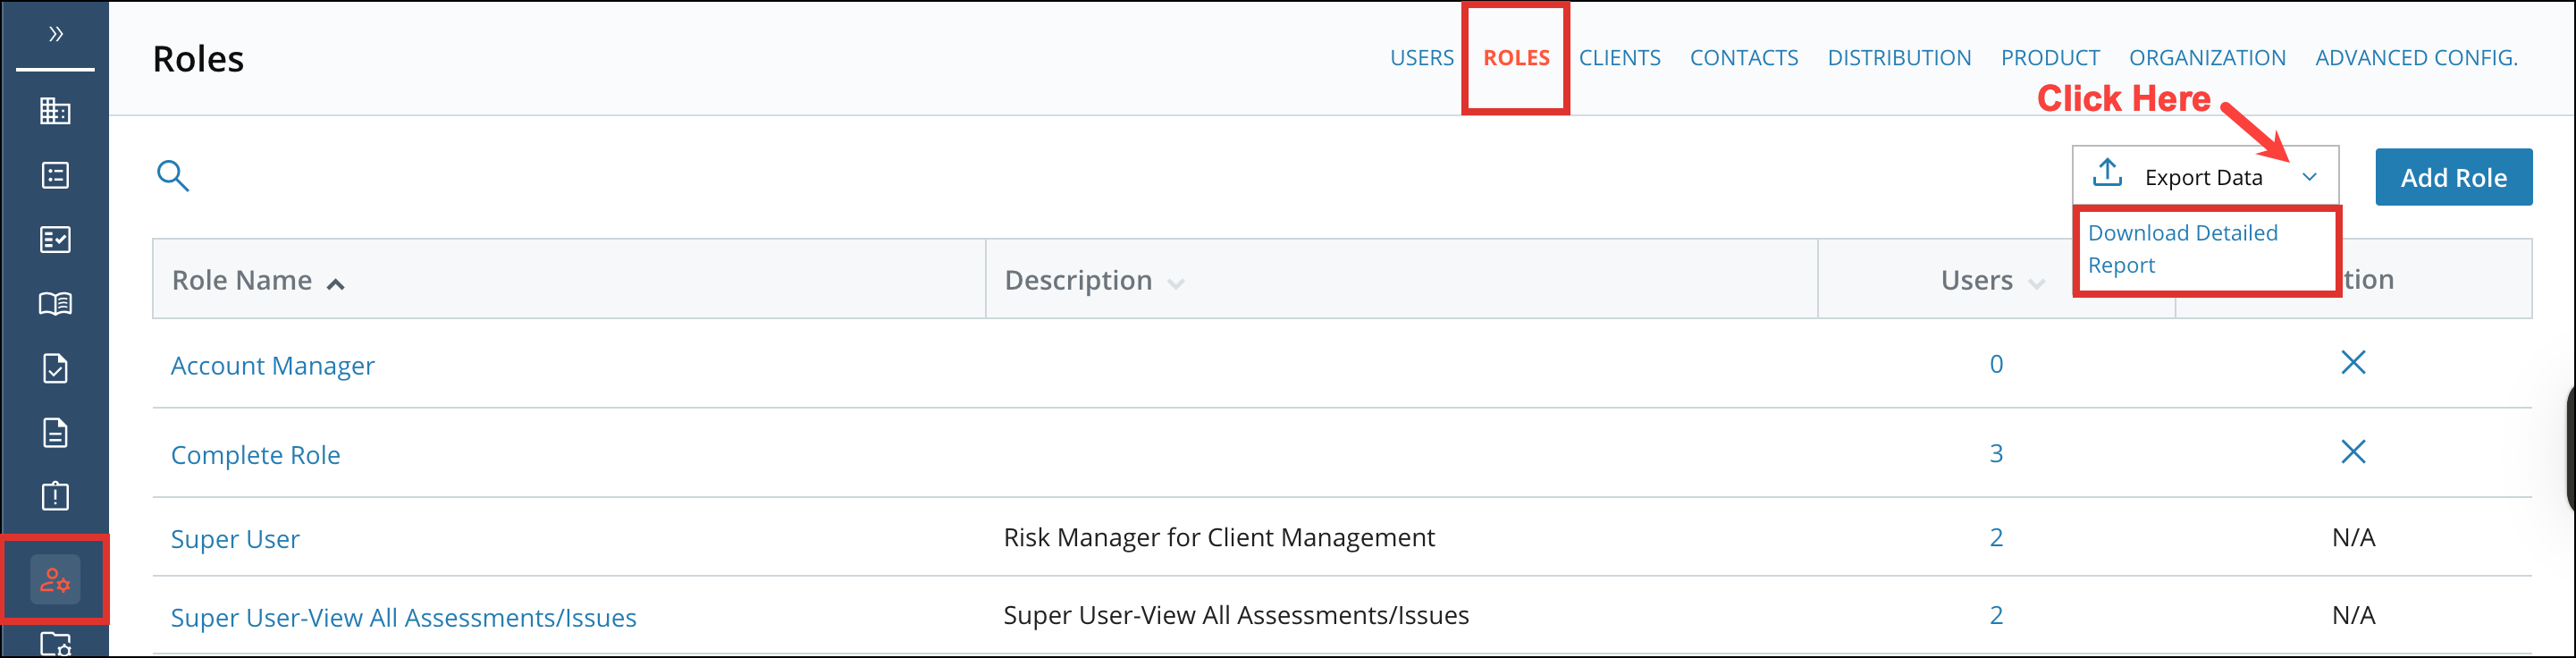Expand the Export Data dropdown chevron
This screenshot has height=658, width=2576.
2309,177
